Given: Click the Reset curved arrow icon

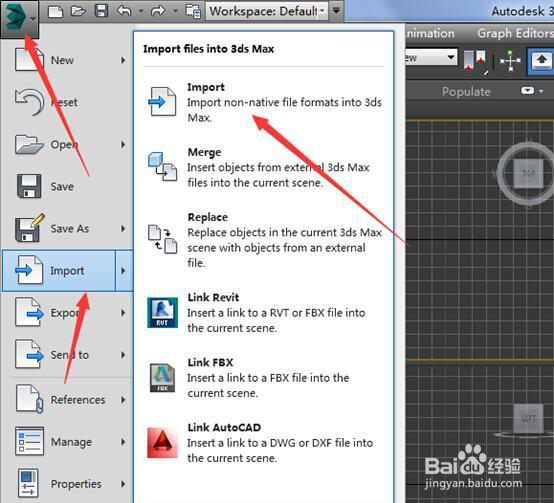Looking at the screenshot, I should 29,102.
